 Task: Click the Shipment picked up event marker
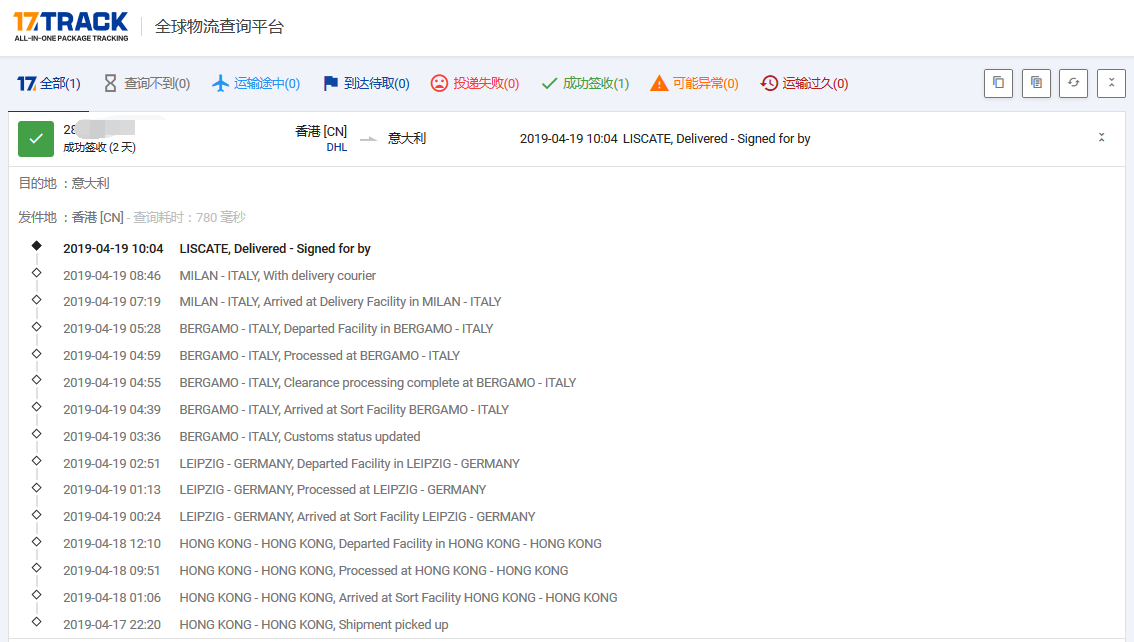click(37, 622)
